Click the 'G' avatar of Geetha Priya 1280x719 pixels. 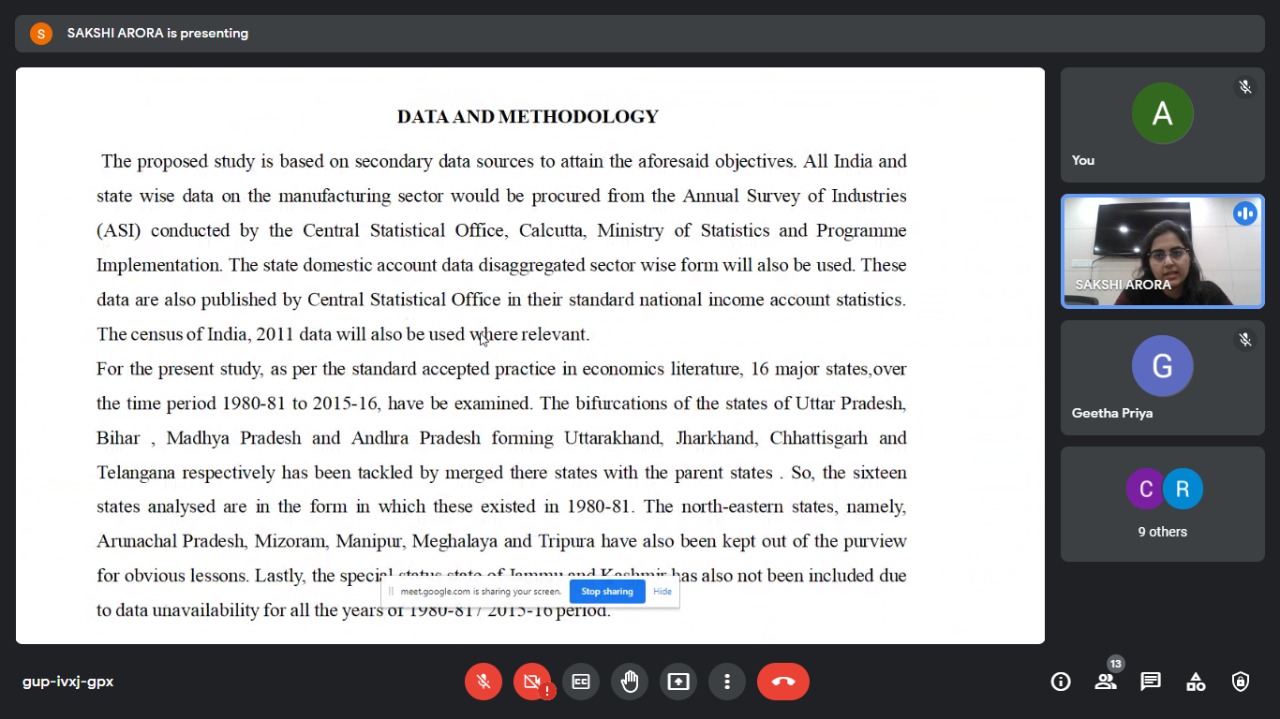(x=1162, y=366)
